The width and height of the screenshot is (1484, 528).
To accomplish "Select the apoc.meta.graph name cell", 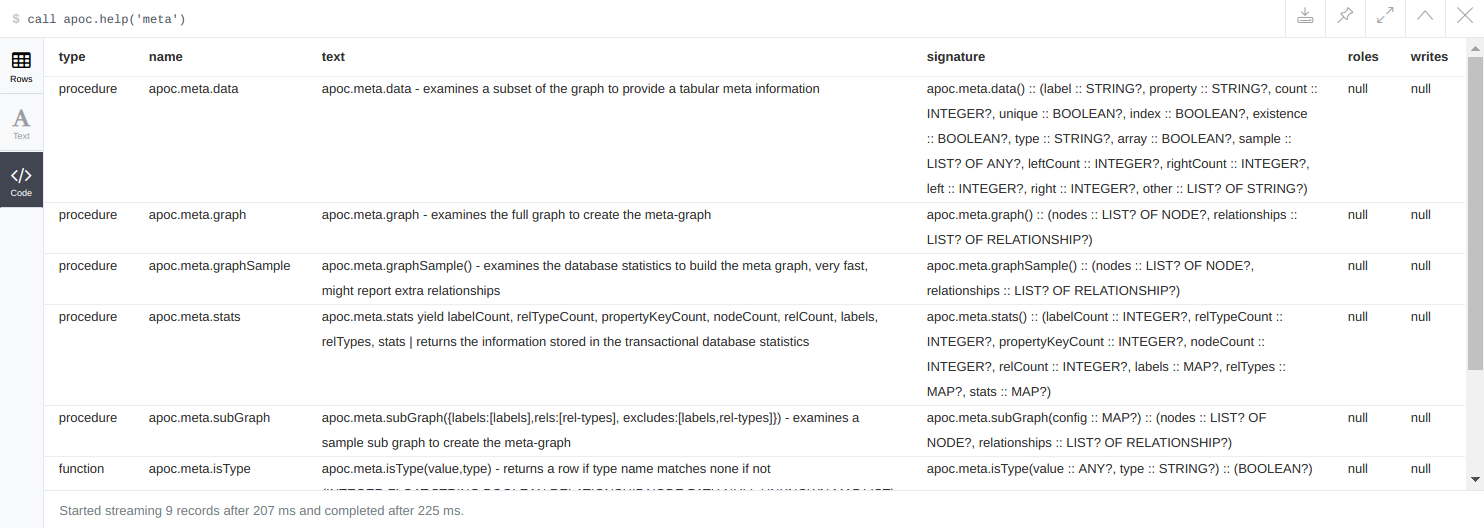I will 197,215.
